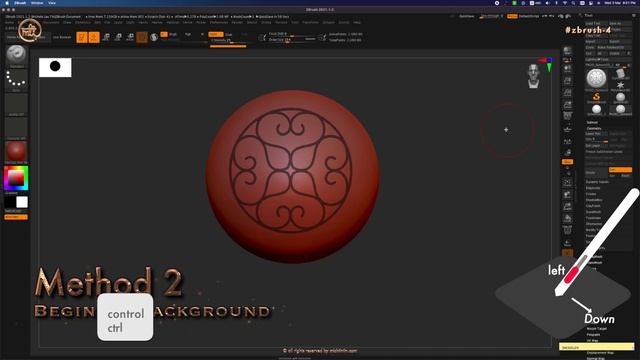This screenshot has height=360, width=640.
Task: Select the large current tool thumbnail
Action: pyautogui.click(x=596, y=78)
